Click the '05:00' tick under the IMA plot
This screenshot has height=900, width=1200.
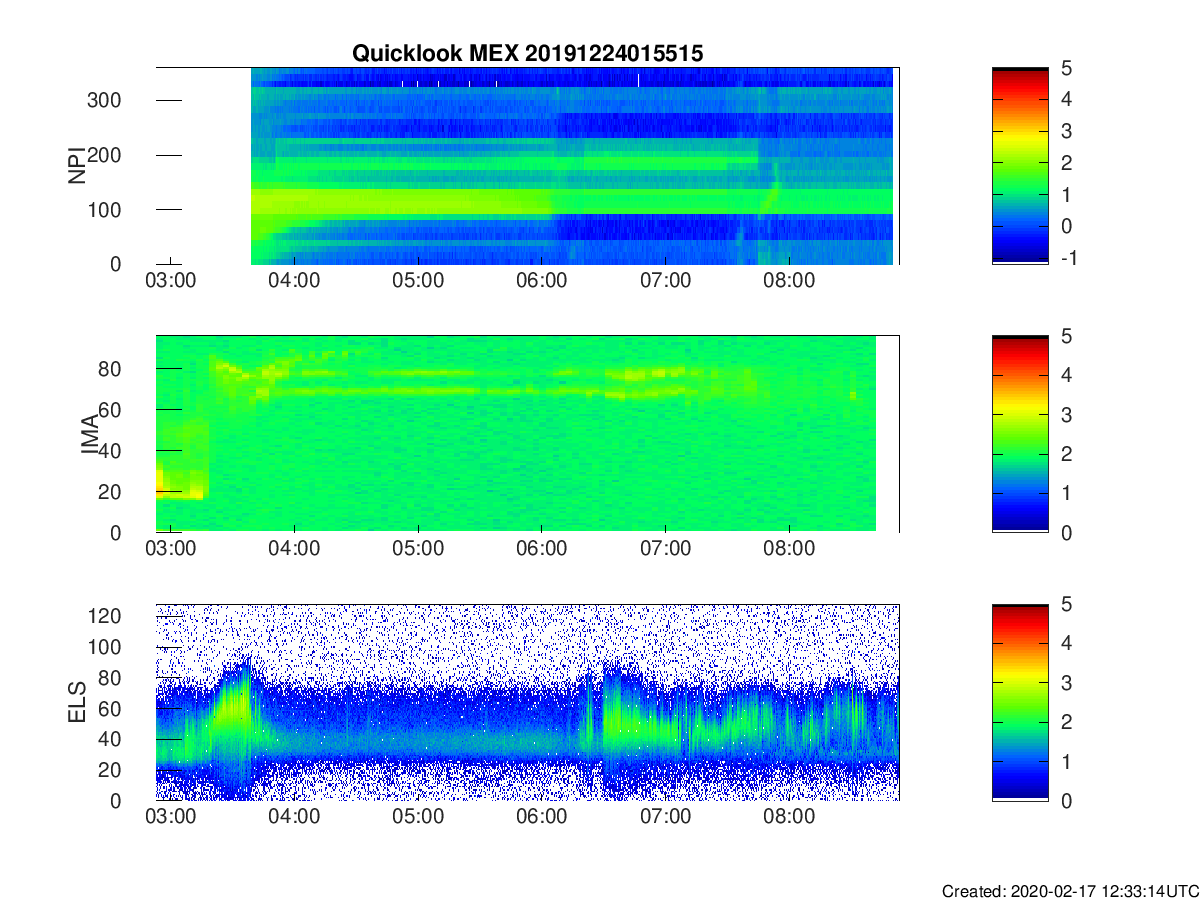click(x=418, y=549)
